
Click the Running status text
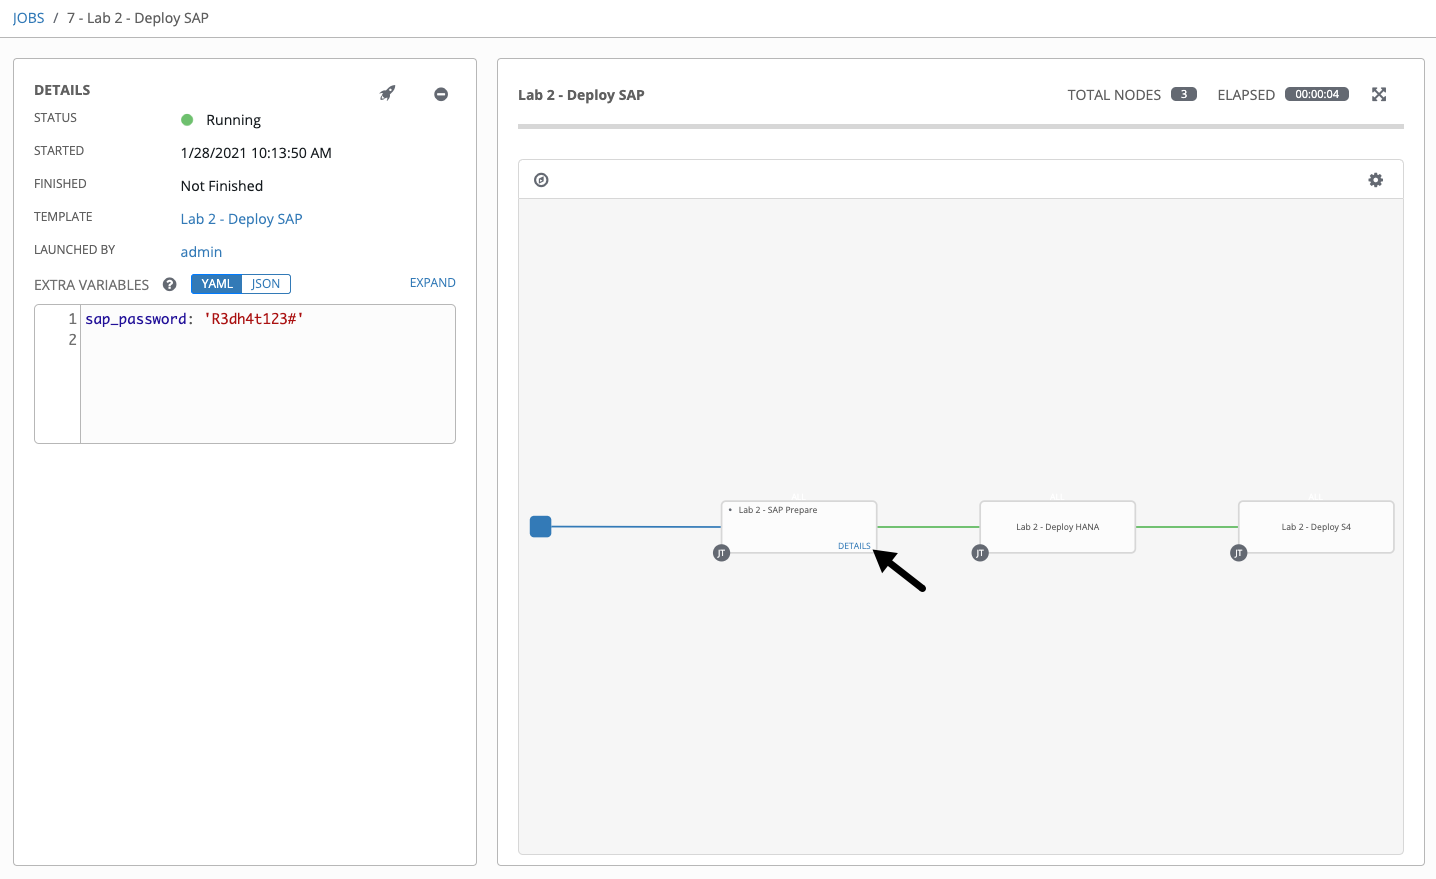click(233, 120)
